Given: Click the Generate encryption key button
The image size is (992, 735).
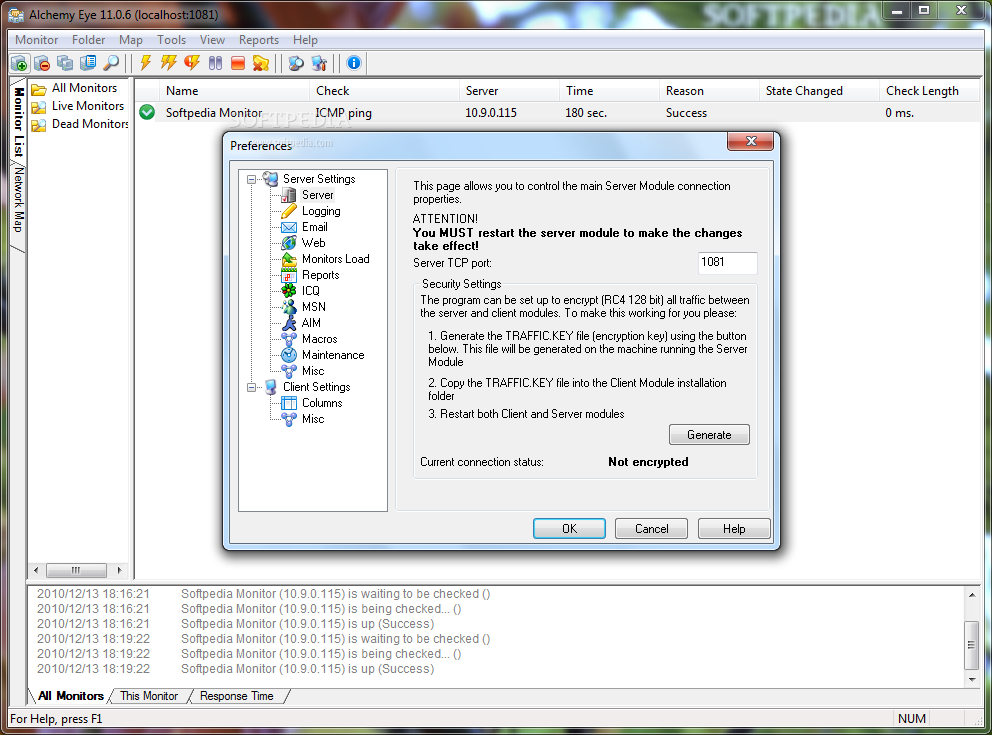Looking at the screenshot, I should (x=709, y=435).
